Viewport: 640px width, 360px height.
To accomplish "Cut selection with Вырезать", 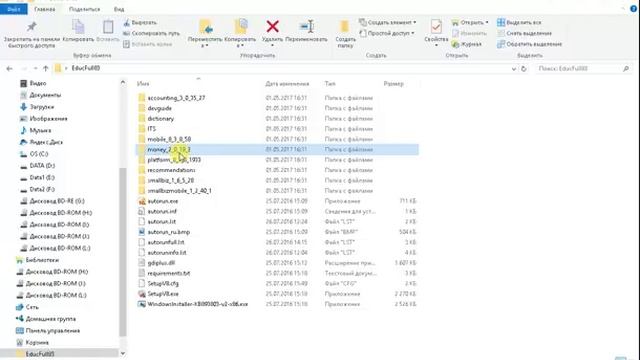I will point(140,23).
